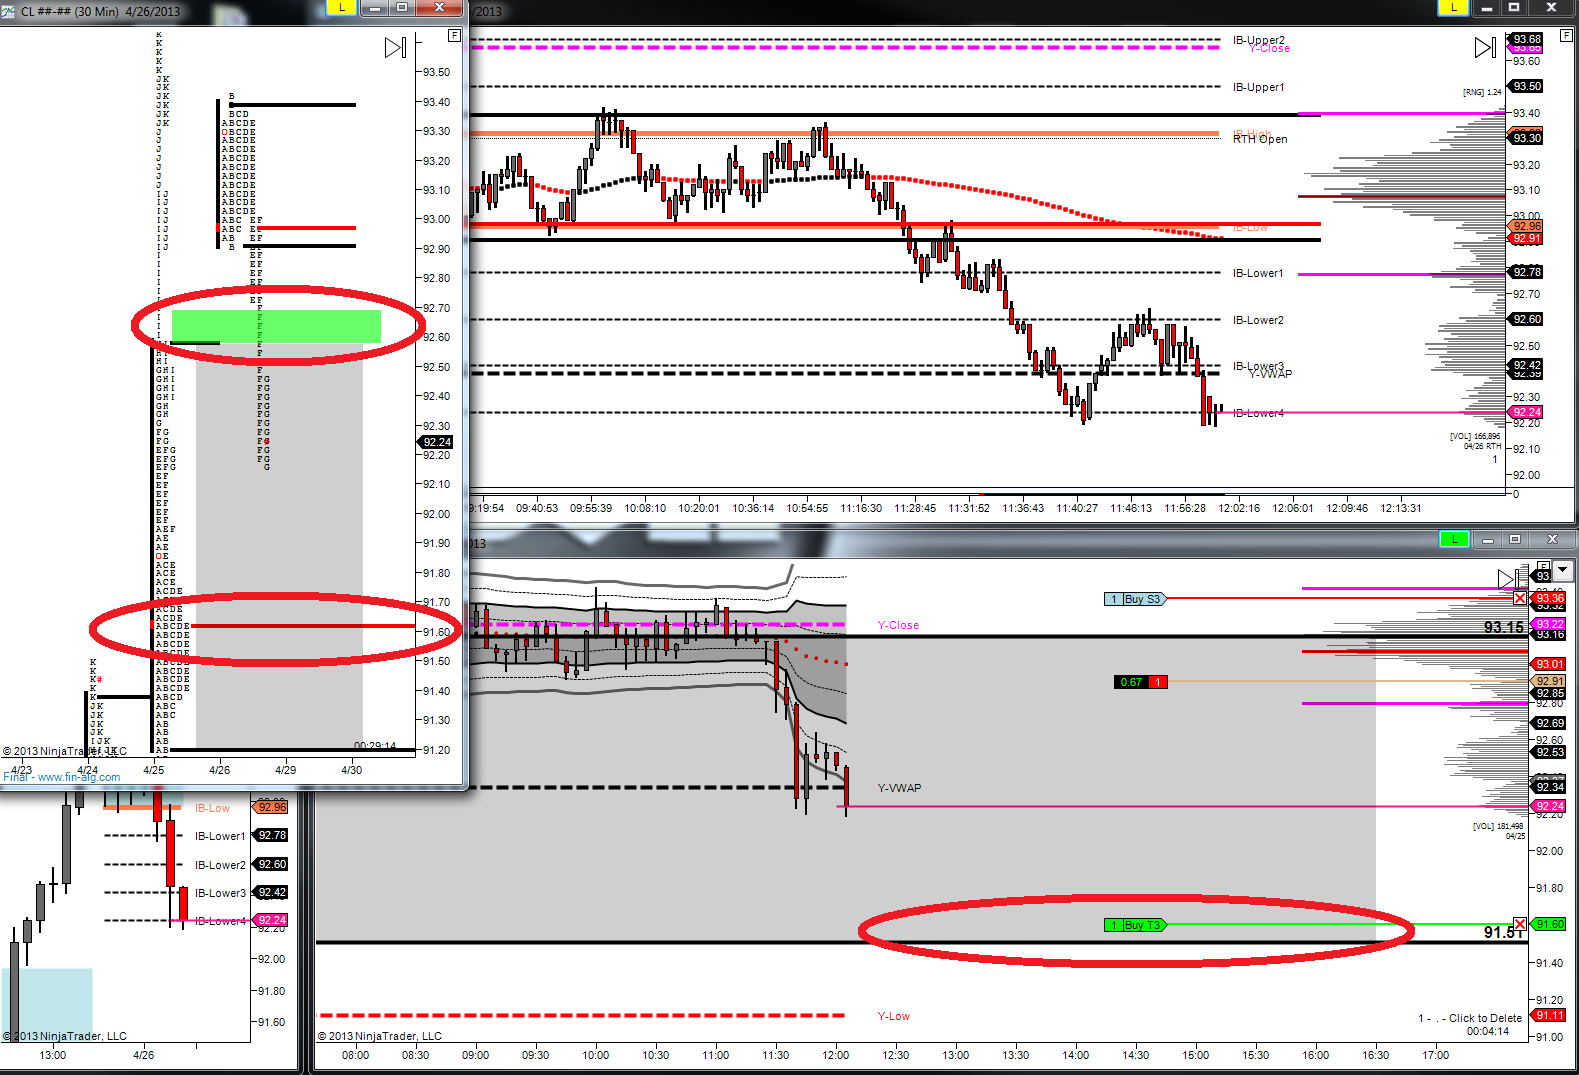Viewport: 1579px width, 1075px height.
Task: Click the 92.78 price marker in the bottom-left chart
Action: (272, 835)
